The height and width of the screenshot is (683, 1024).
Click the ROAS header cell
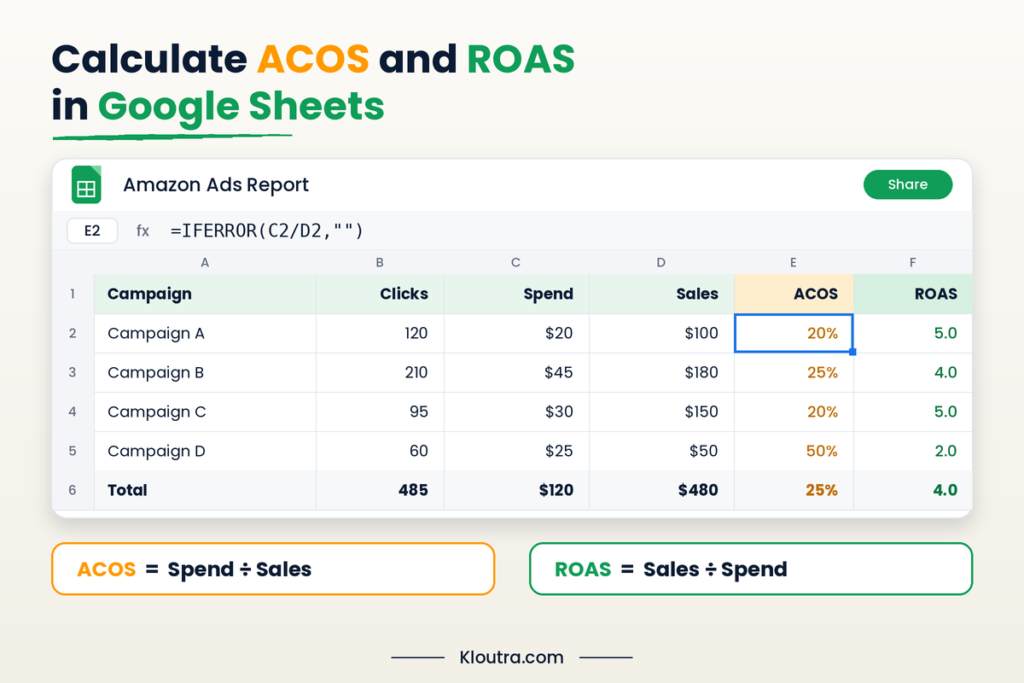(x=912, y=294)
